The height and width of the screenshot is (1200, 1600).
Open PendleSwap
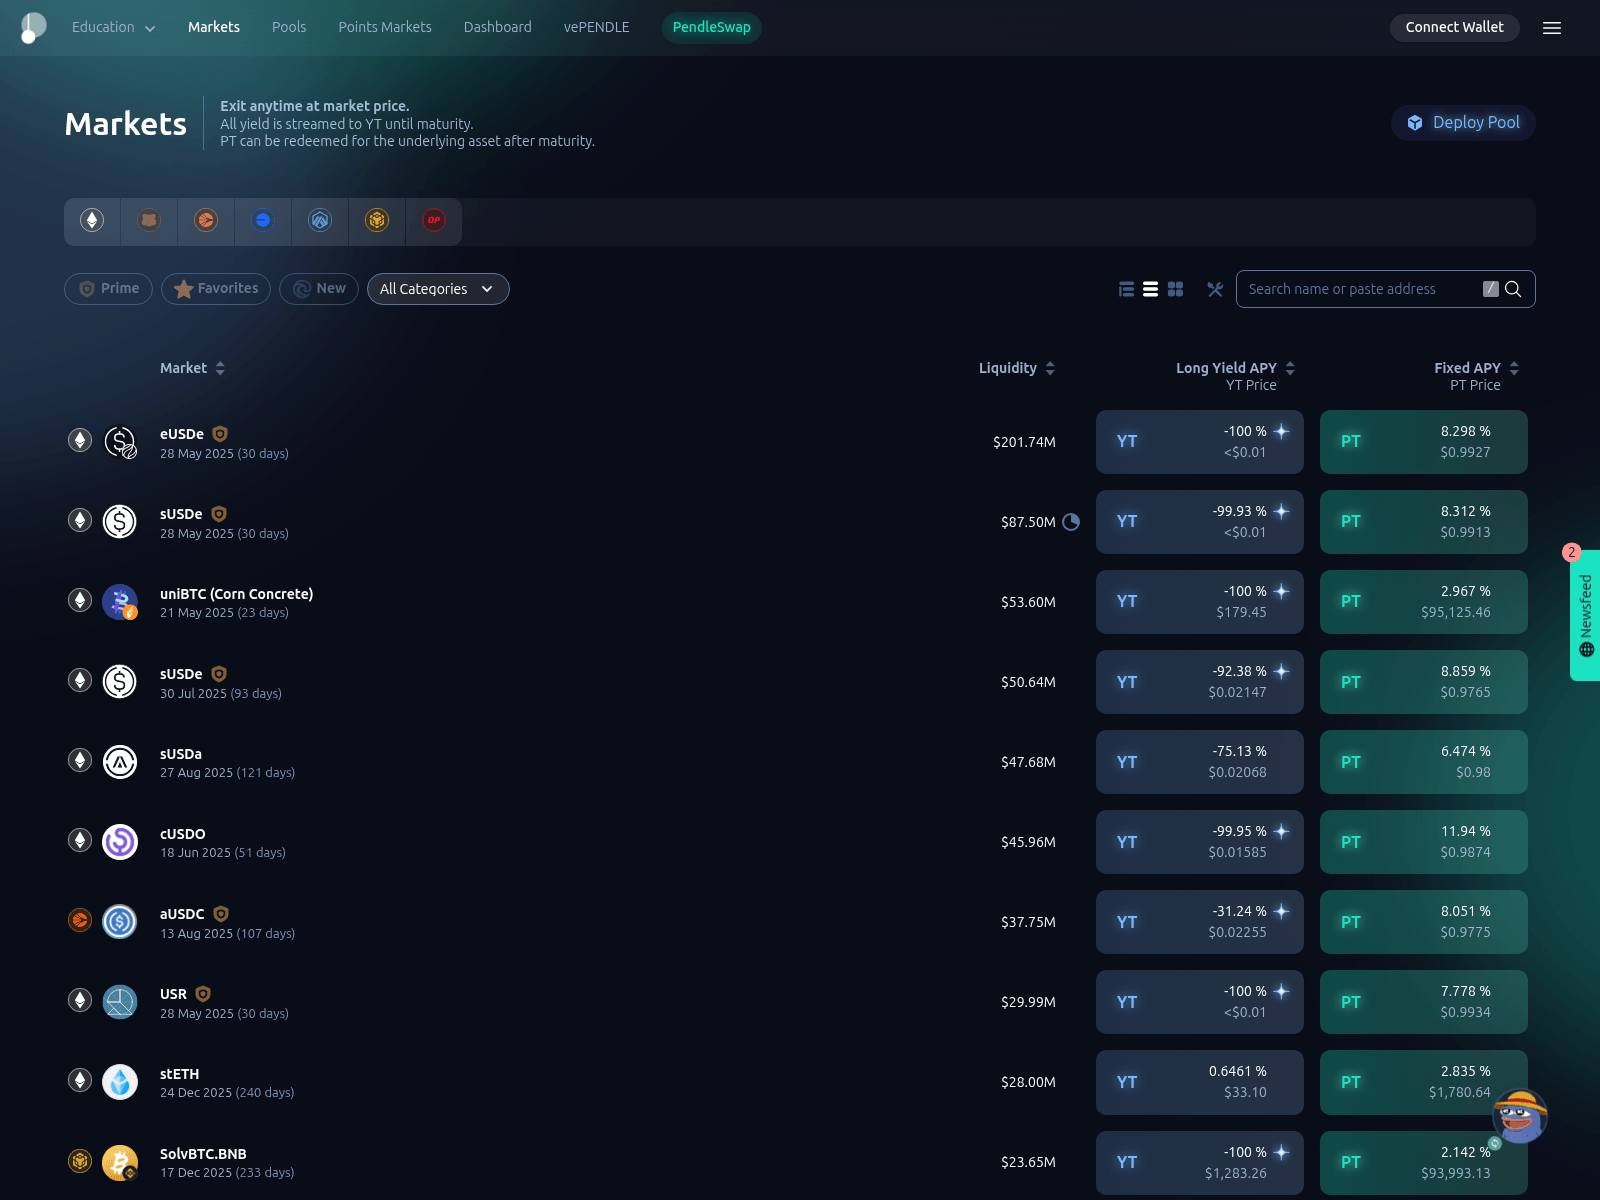tap(712, 27)
